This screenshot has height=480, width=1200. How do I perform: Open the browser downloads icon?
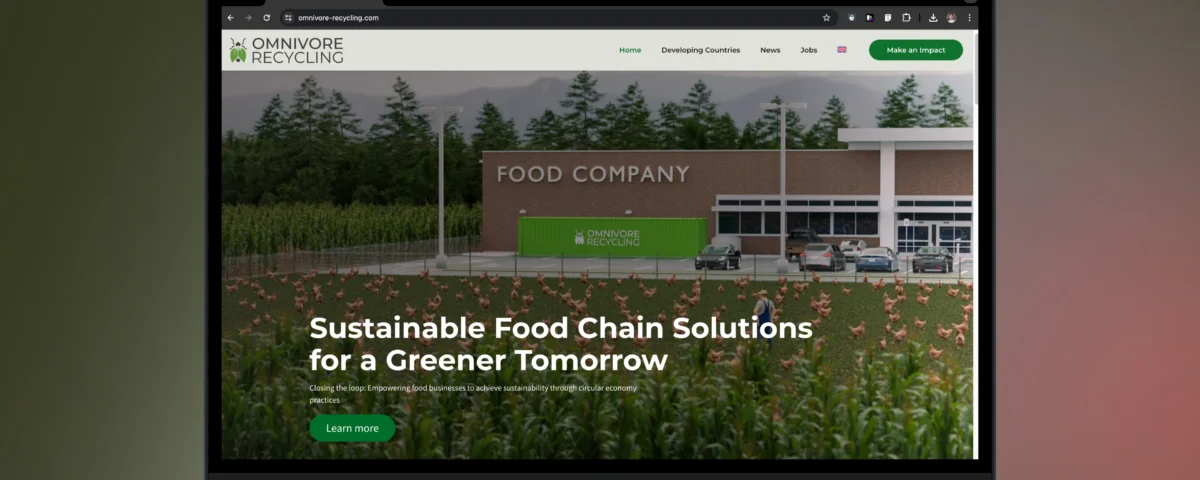point(933,17)
